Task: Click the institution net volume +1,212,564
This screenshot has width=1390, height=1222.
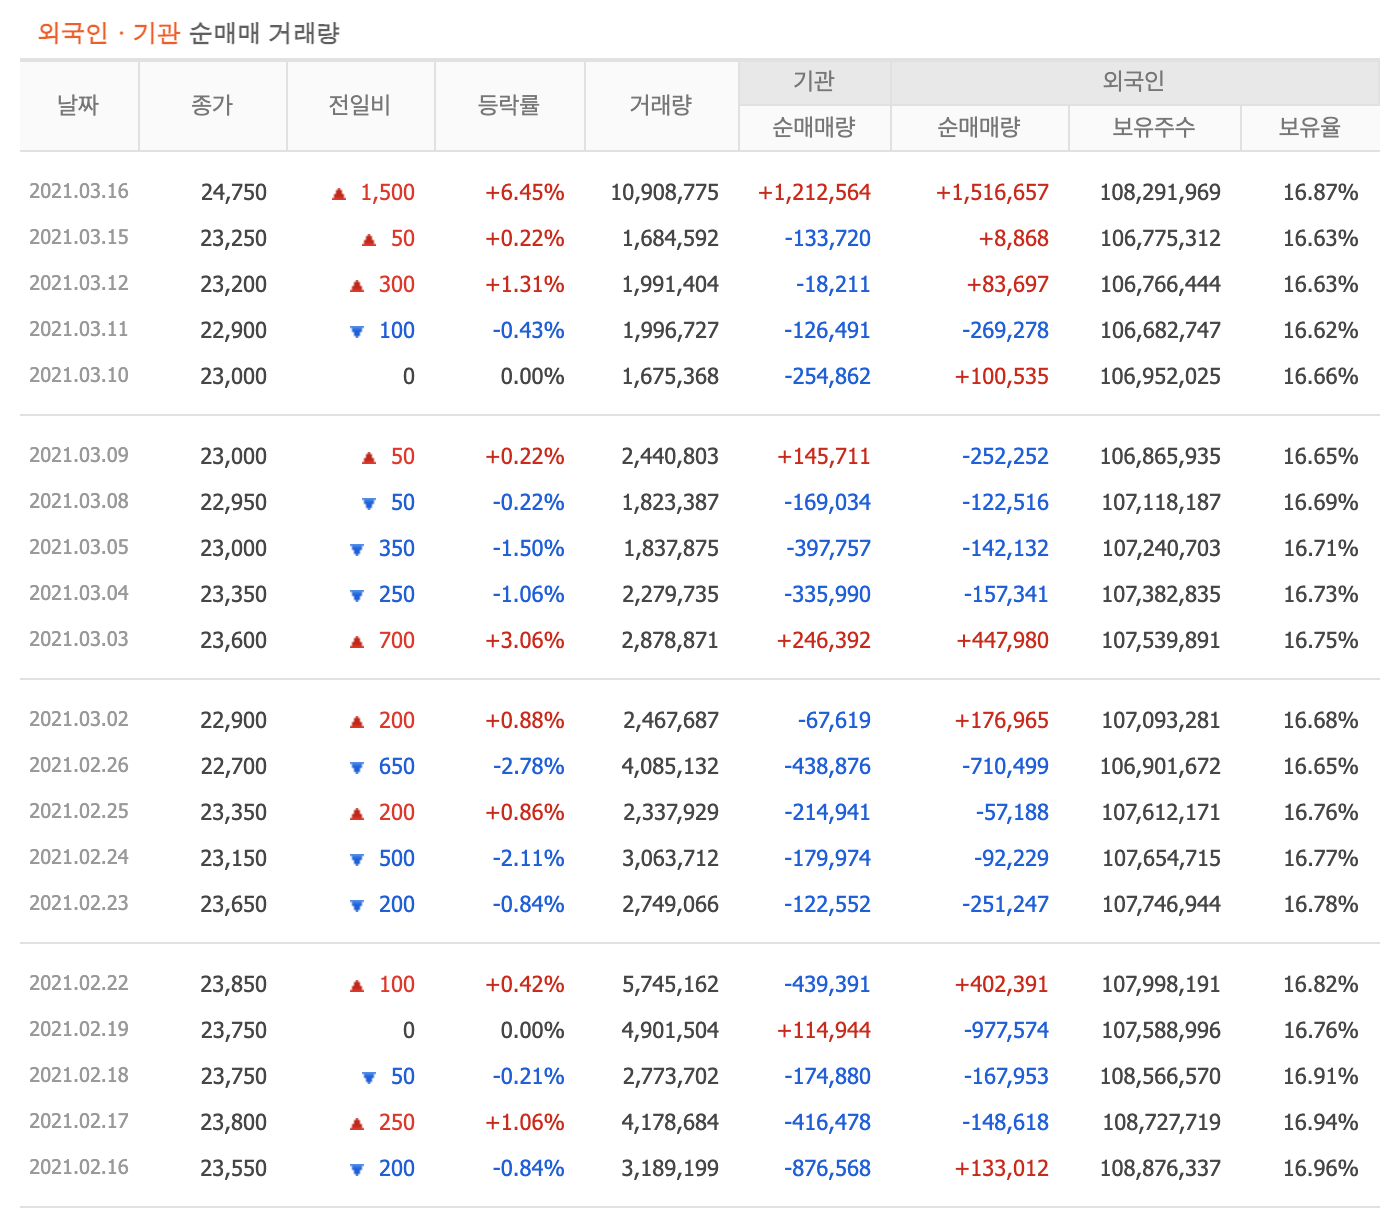Action: (815, 192)
